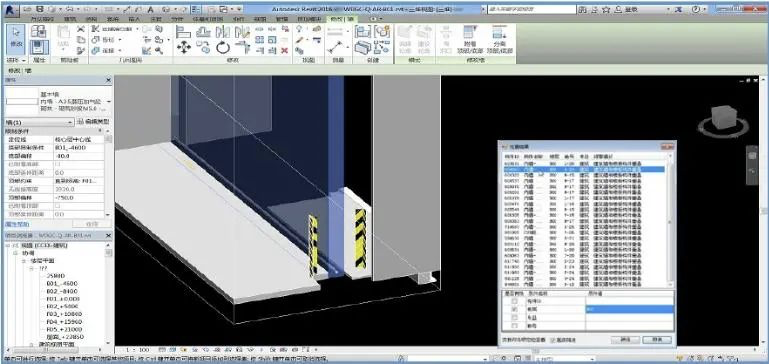Click the 编辑类型 edit type button
The height and width of the screenshot is (364, 769).
click(94, 122)
